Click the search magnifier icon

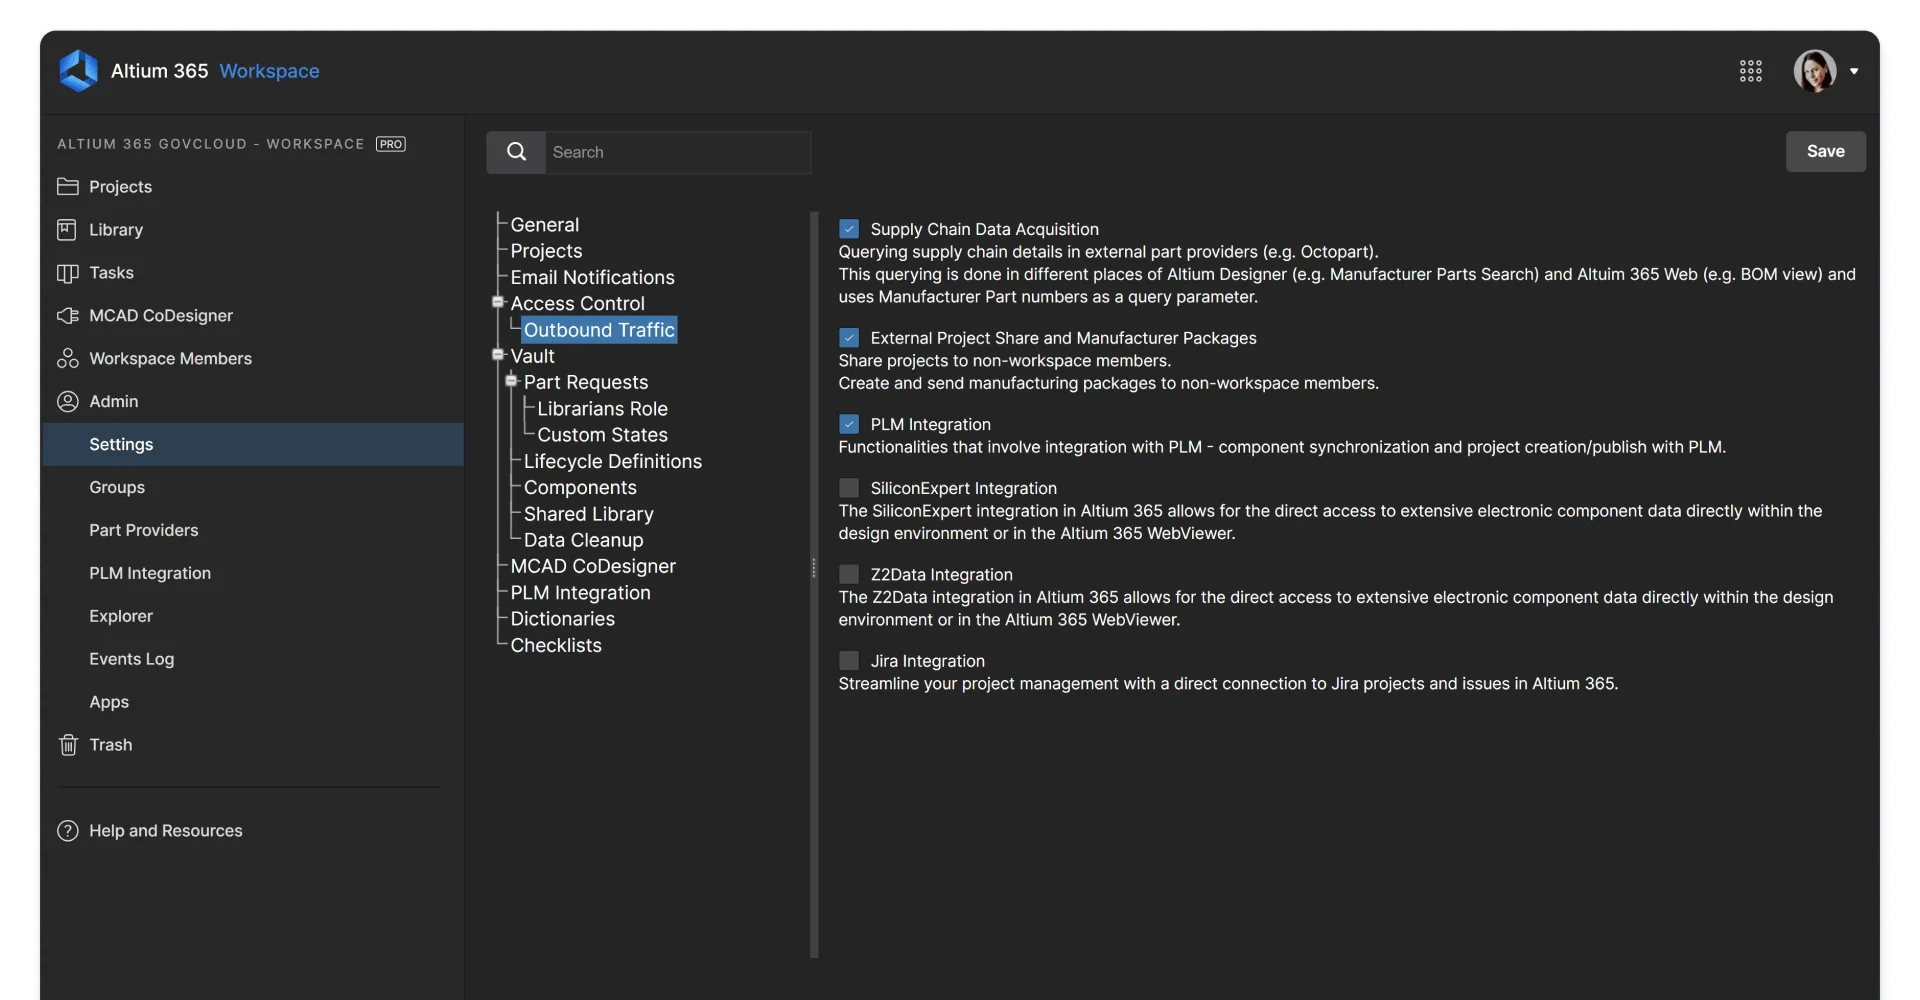point(516,152)
